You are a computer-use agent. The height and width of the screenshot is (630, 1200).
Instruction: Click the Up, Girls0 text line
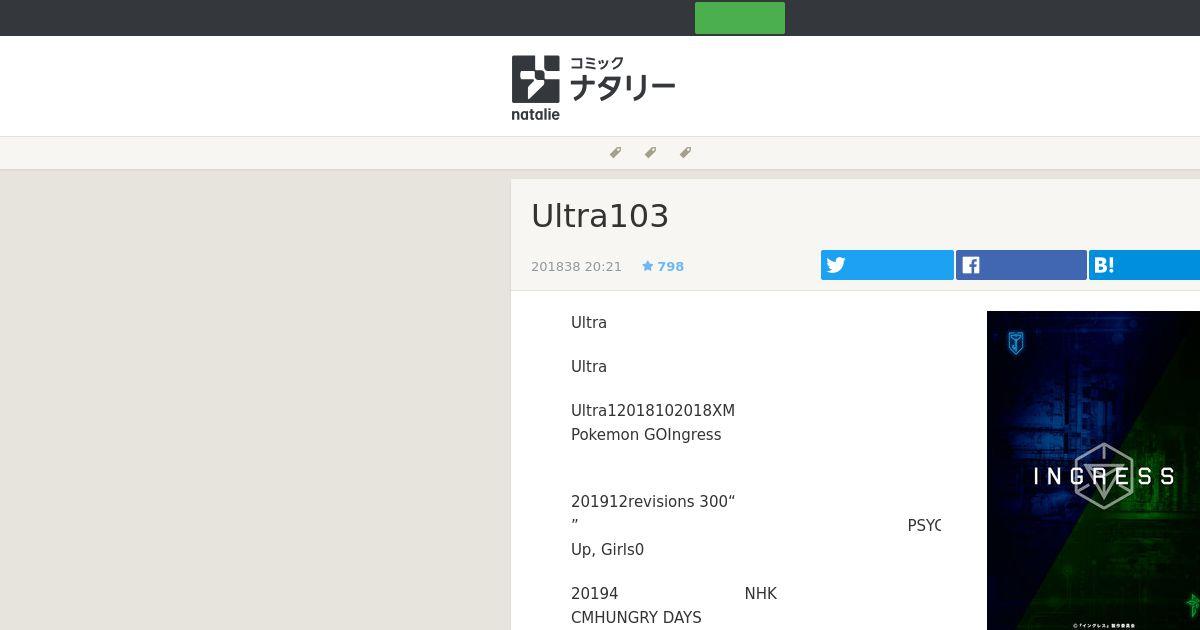click(607, 550)
